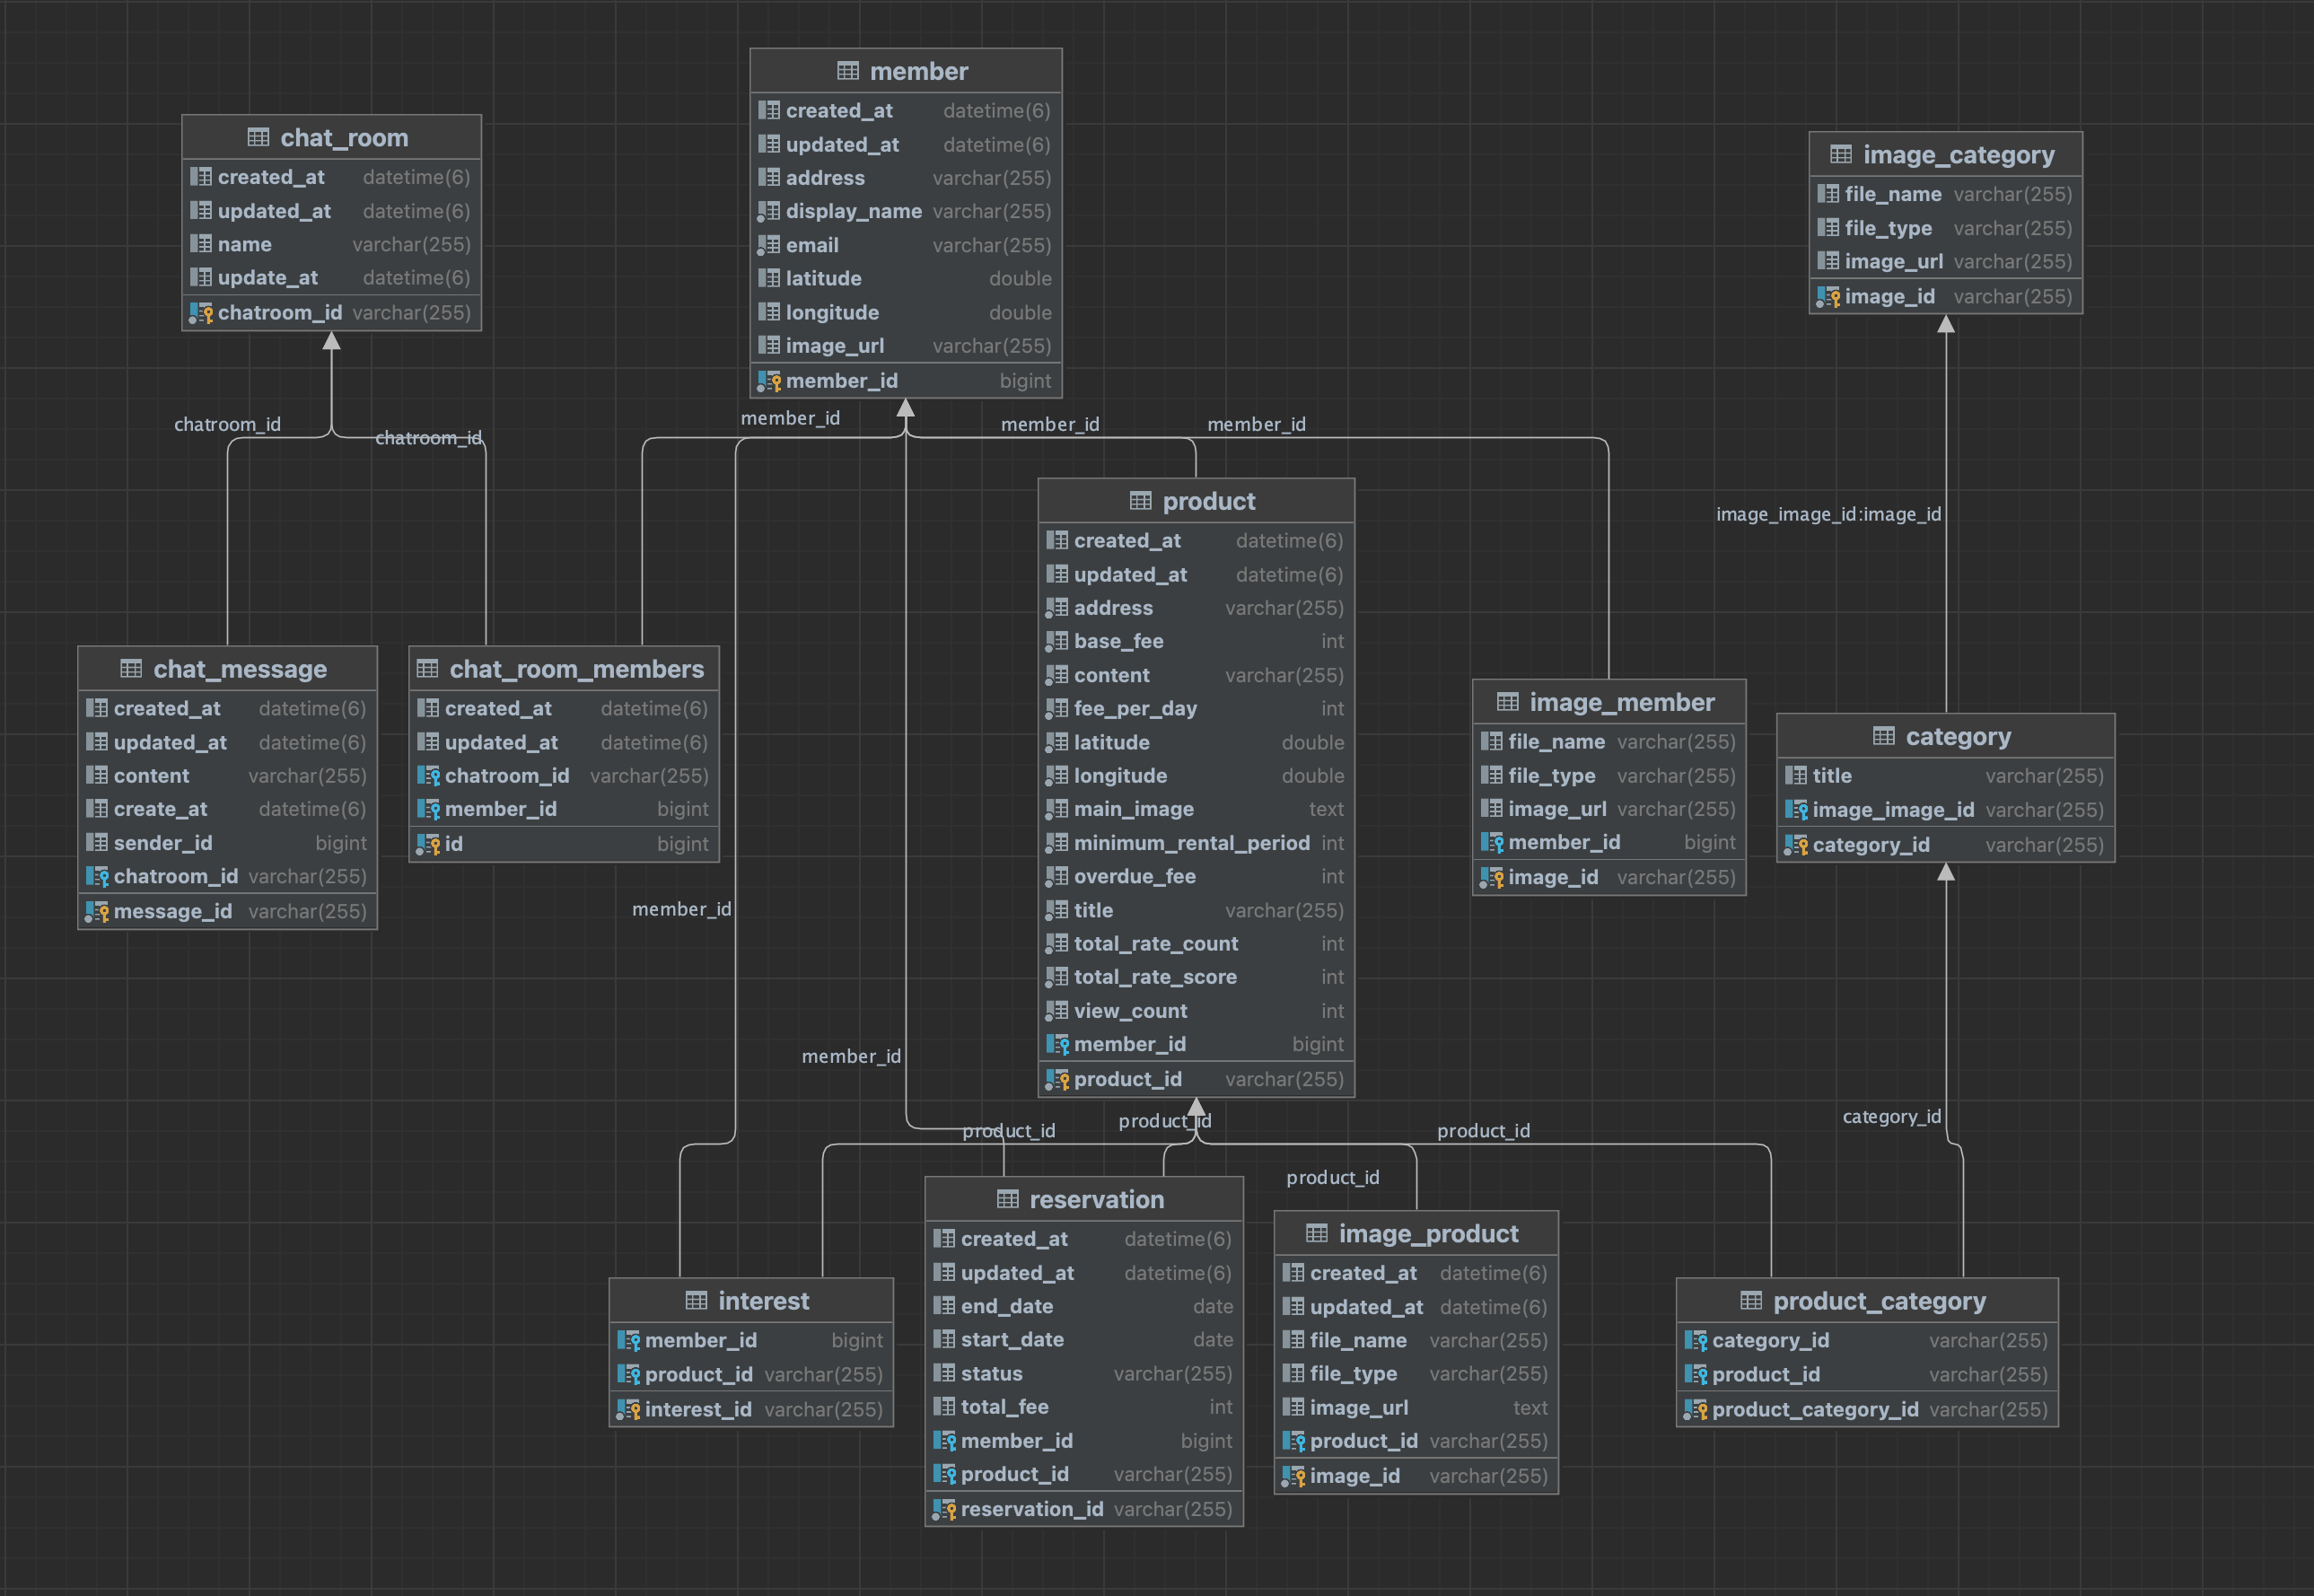Viewport: 2314px width, 1596px height.
Task: Click main_image column in product table
Action: [1196, 809]
